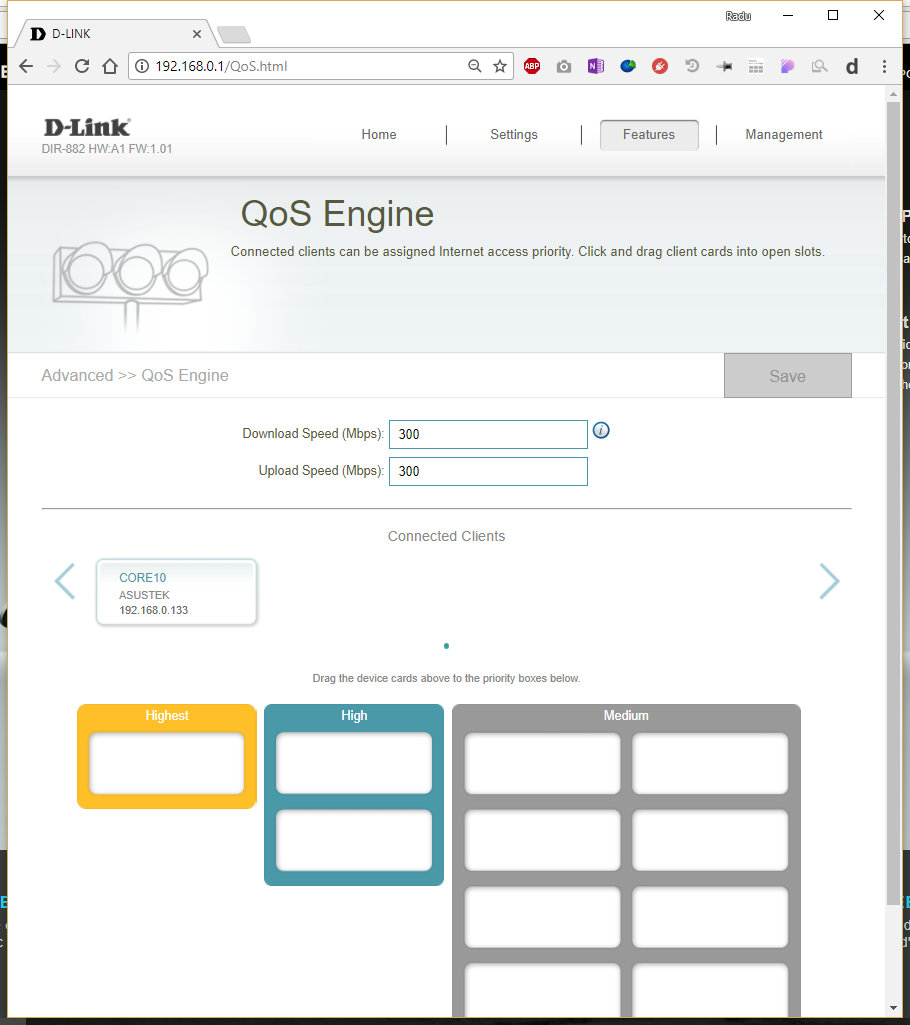Click the zoom magnifier icon in address bar
Viewport: 910px width, 1025px height.
[x=475, y=66]
